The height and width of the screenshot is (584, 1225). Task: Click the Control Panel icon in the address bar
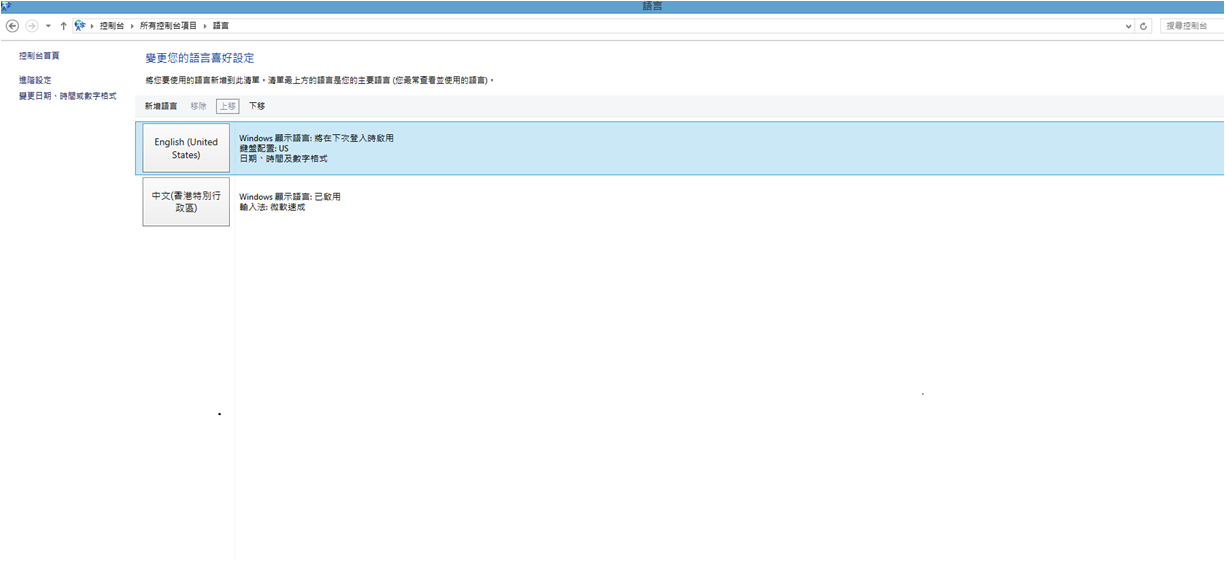coord(80,26)
